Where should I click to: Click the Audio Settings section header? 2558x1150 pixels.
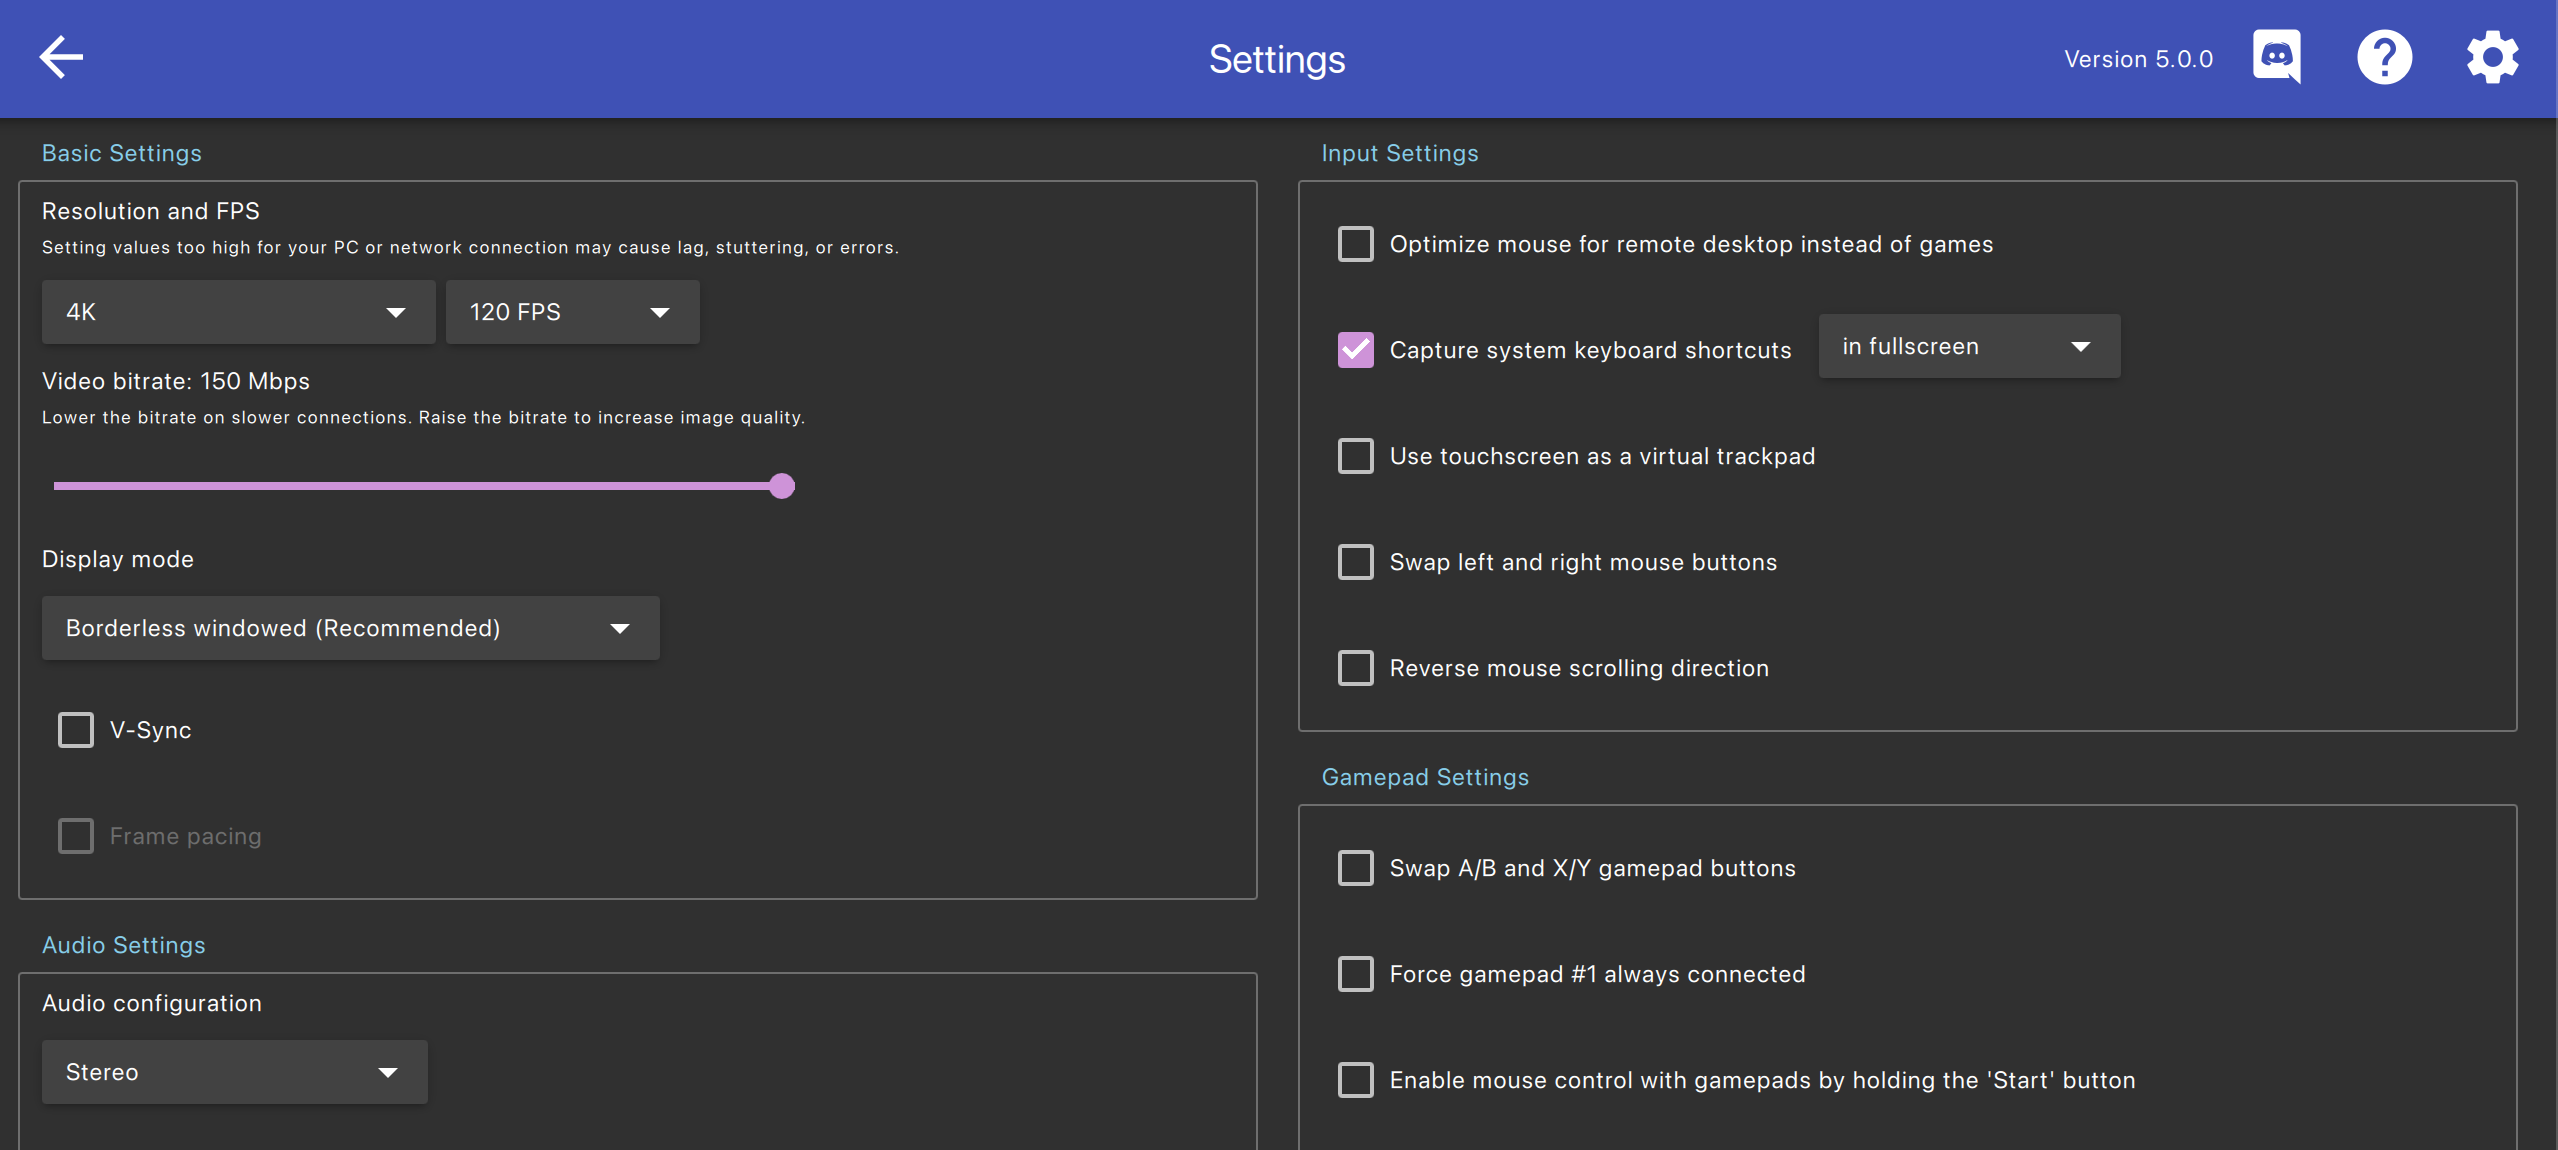[124, 944]
